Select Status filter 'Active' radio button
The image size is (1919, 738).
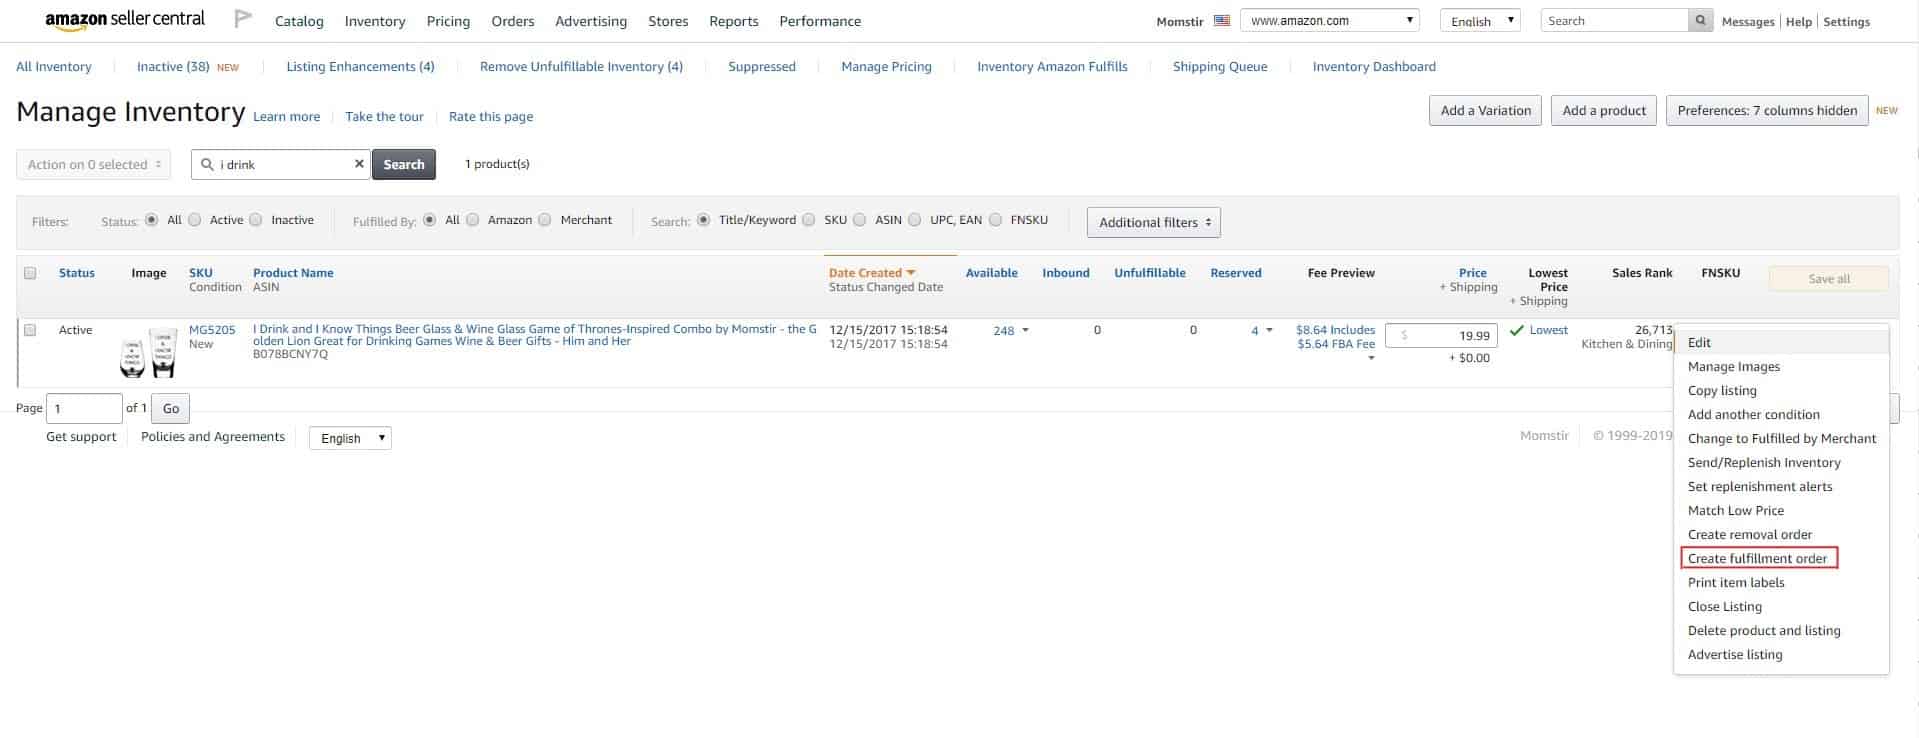195,220
